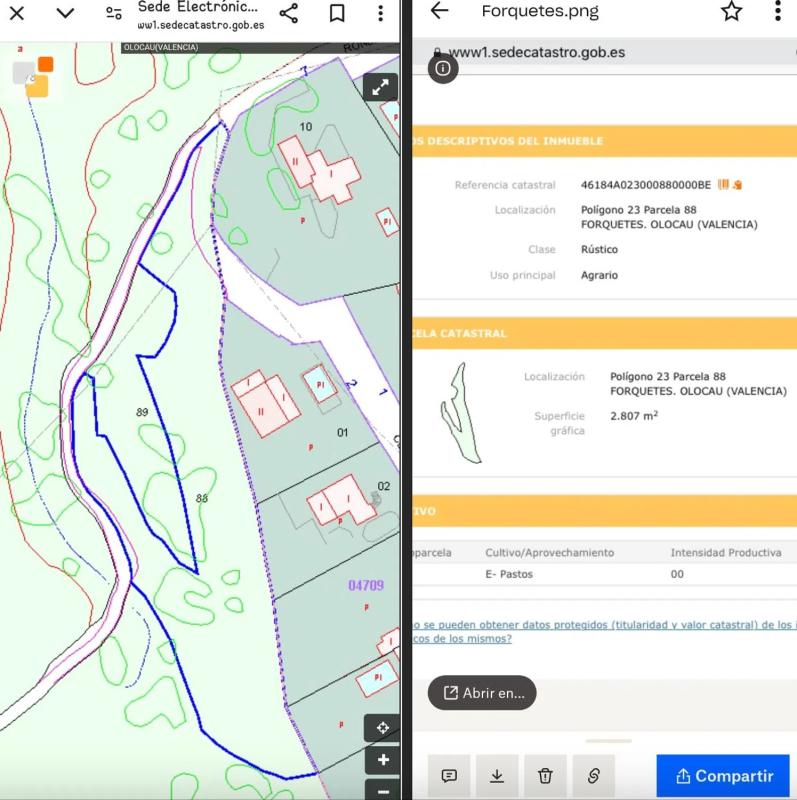
Task: Zoom in on the map with plus button
Action: pos(382,760)
